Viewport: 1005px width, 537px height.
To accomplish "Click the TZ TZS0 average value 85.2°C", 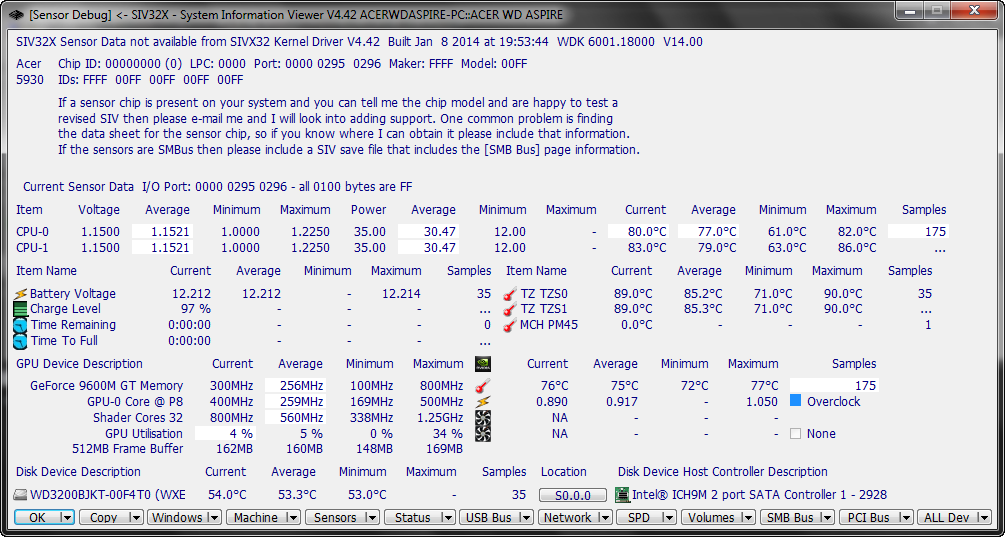I will pyautogui.click(x=702, y=294).
